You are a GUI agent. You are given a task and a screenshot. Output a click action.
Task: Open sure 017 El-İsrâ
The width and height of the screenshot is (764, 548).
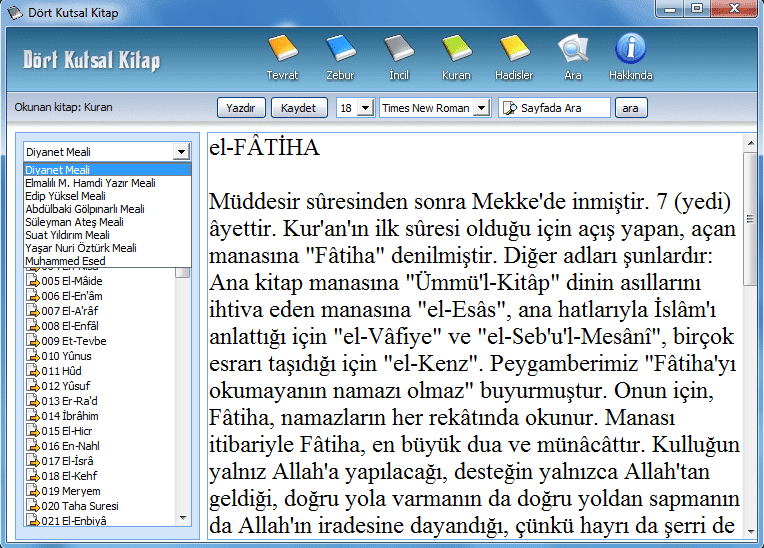67,461
